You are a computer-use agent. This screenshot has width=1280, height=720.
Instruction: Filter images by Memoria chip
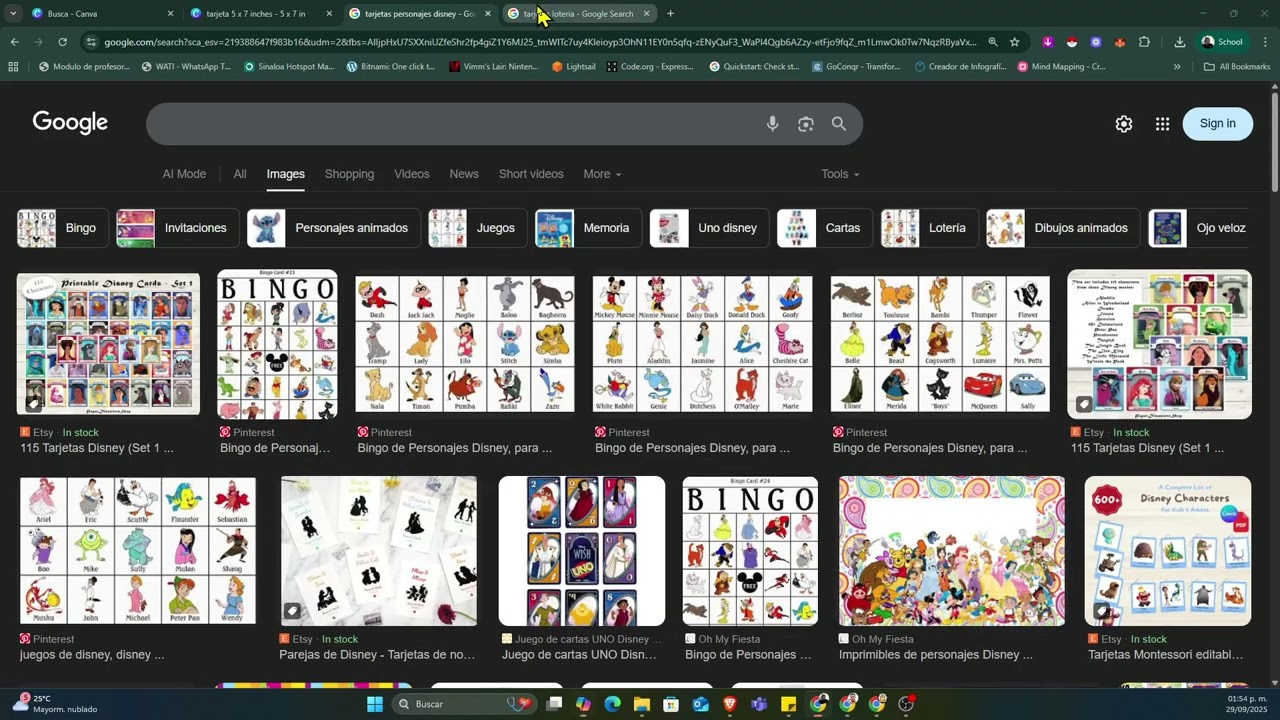pyautogui.click(x=588, y=228)
